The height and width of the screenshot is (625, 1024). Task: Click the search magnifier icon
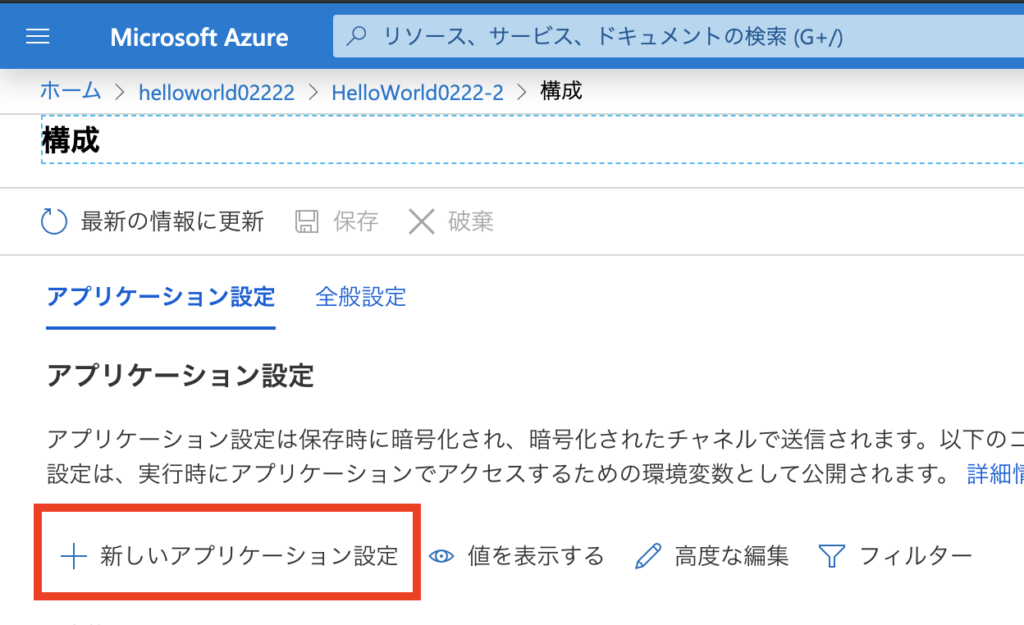(356, 35)
